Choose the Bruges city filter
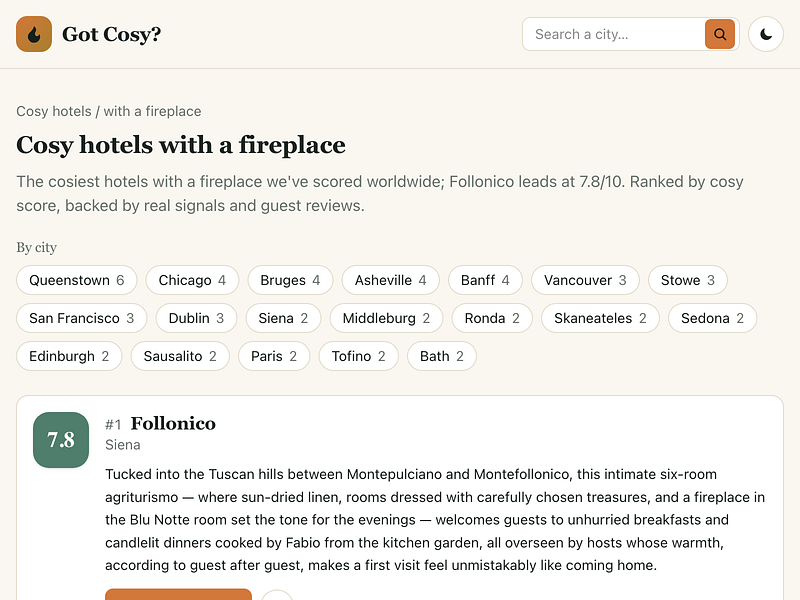The height and width of the screenshot is (600, 800). (290, 280)
